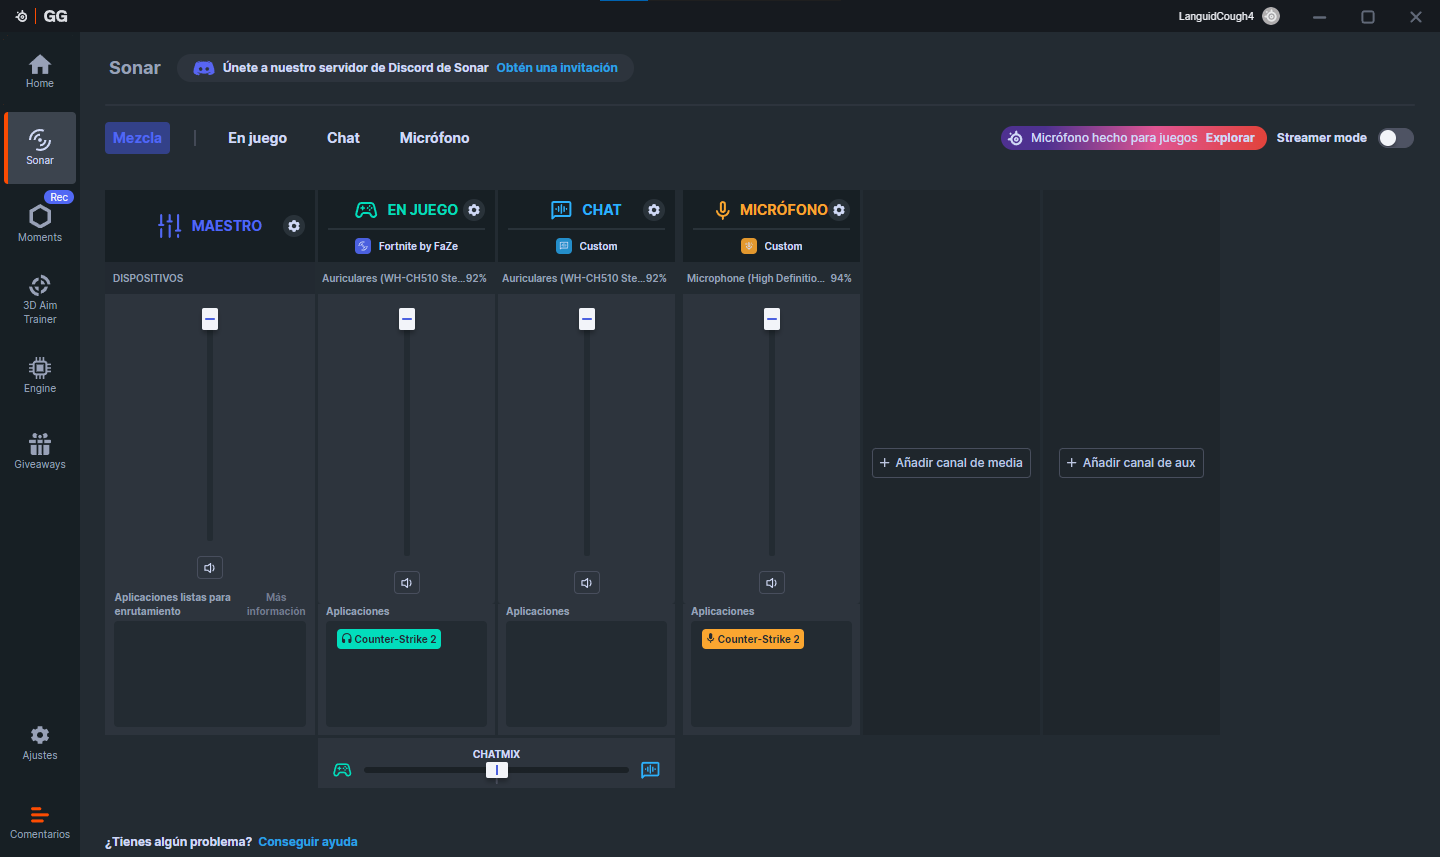Open Moments in the sidebar
This screenshot has width=1440, height=857.
coord(40,223)
